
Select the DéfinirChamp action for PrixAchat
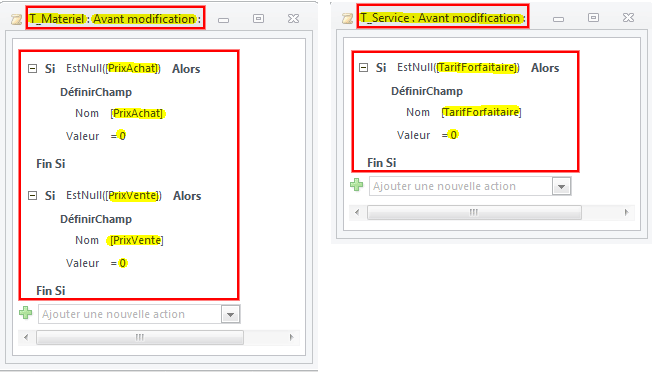coord(96,92)
